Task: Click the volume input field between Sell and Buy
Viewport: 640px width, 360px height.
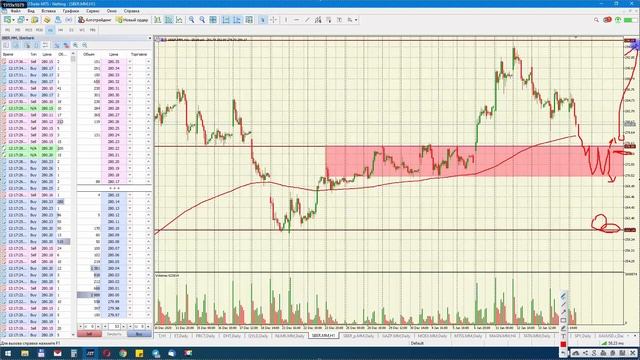Action: [115, 327]
